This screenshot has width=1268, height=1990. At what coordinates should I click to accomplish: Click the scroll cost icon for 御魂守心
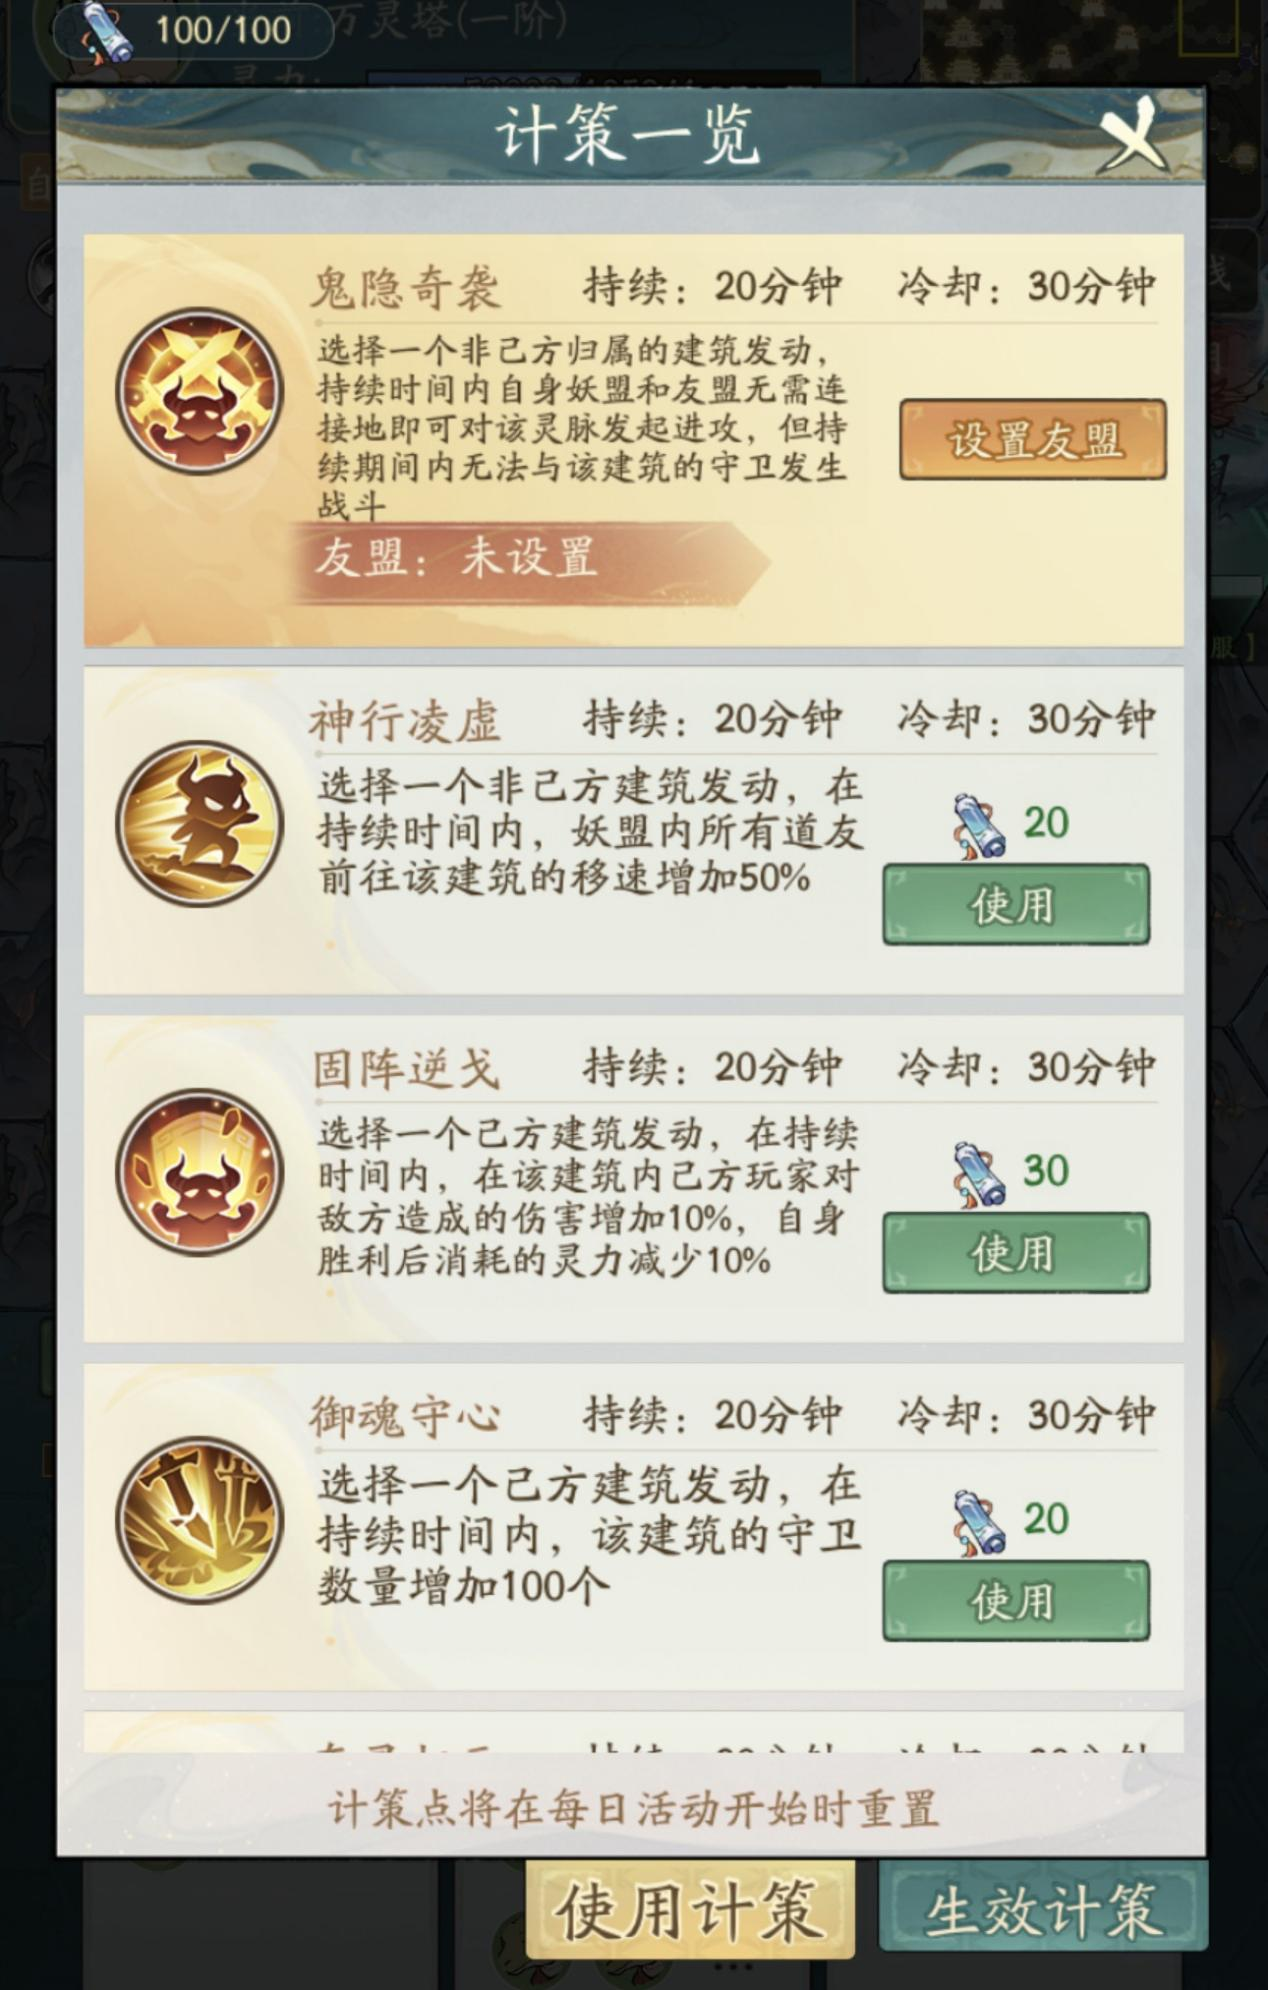tap(979, 1522)
